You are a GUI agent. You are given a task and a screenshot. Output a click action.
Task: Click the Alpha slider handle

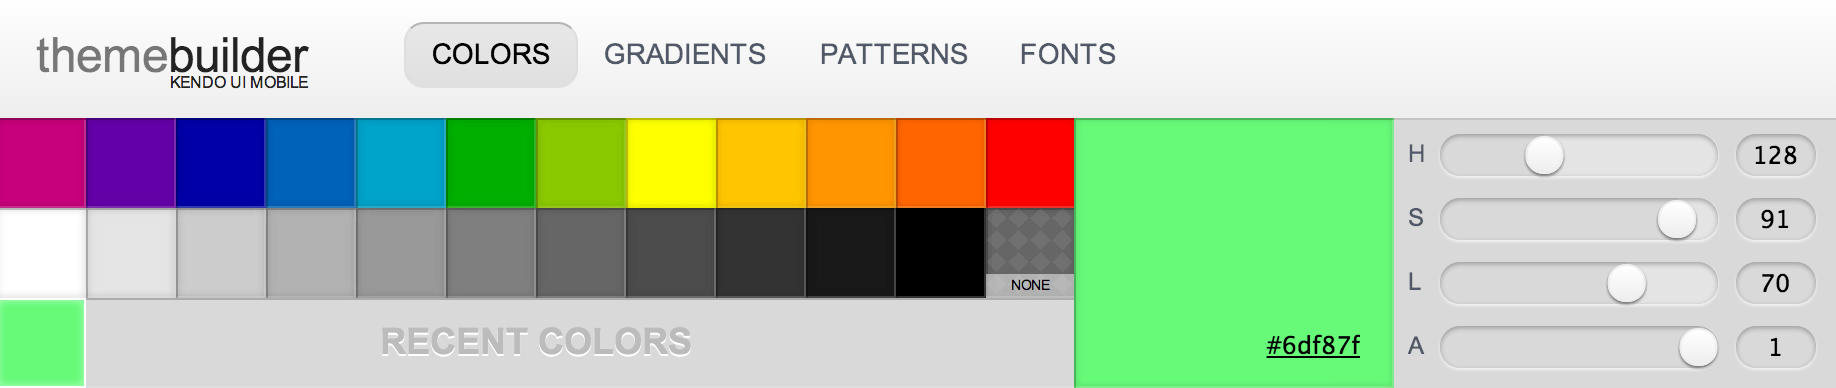click(x=1697, y=347)
